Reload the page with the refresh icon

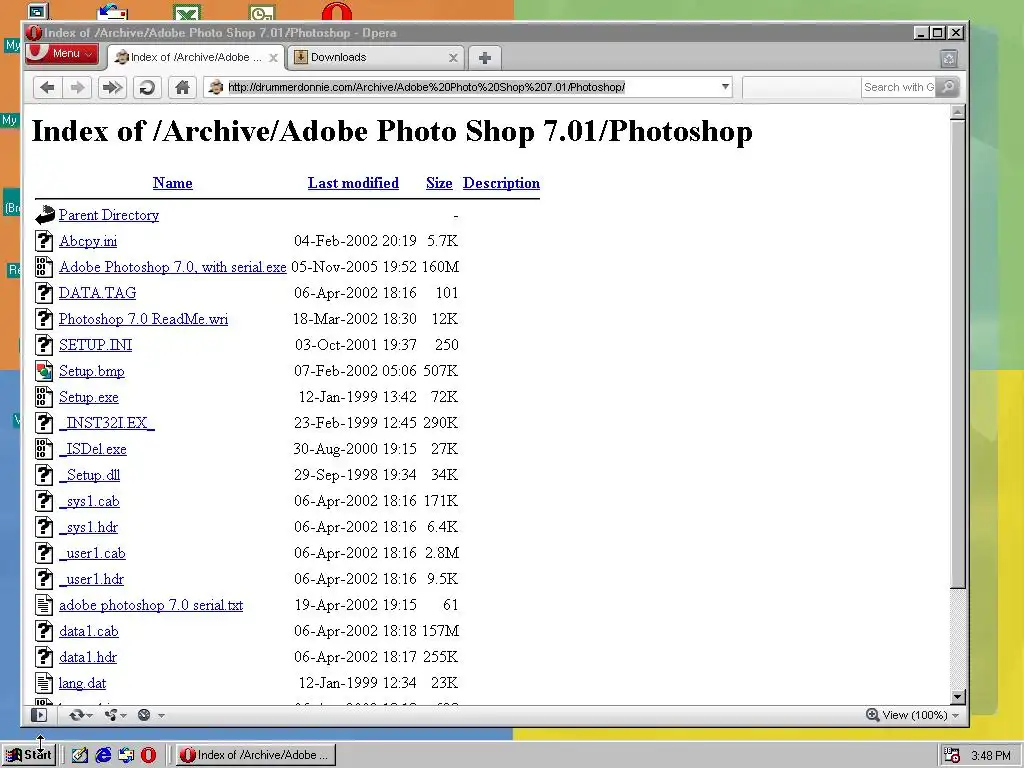(x=147, y=87)
